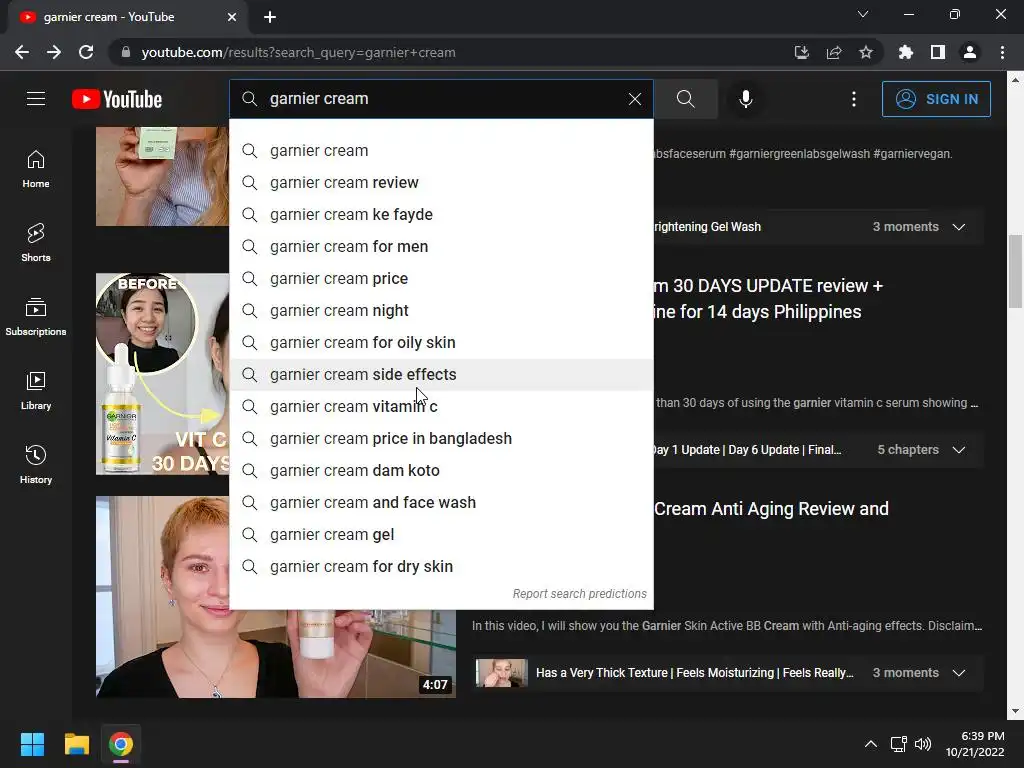Close the garnier cream - YouTube tab
Viewport: 1024px width, 768px height.
coord(232,17)
